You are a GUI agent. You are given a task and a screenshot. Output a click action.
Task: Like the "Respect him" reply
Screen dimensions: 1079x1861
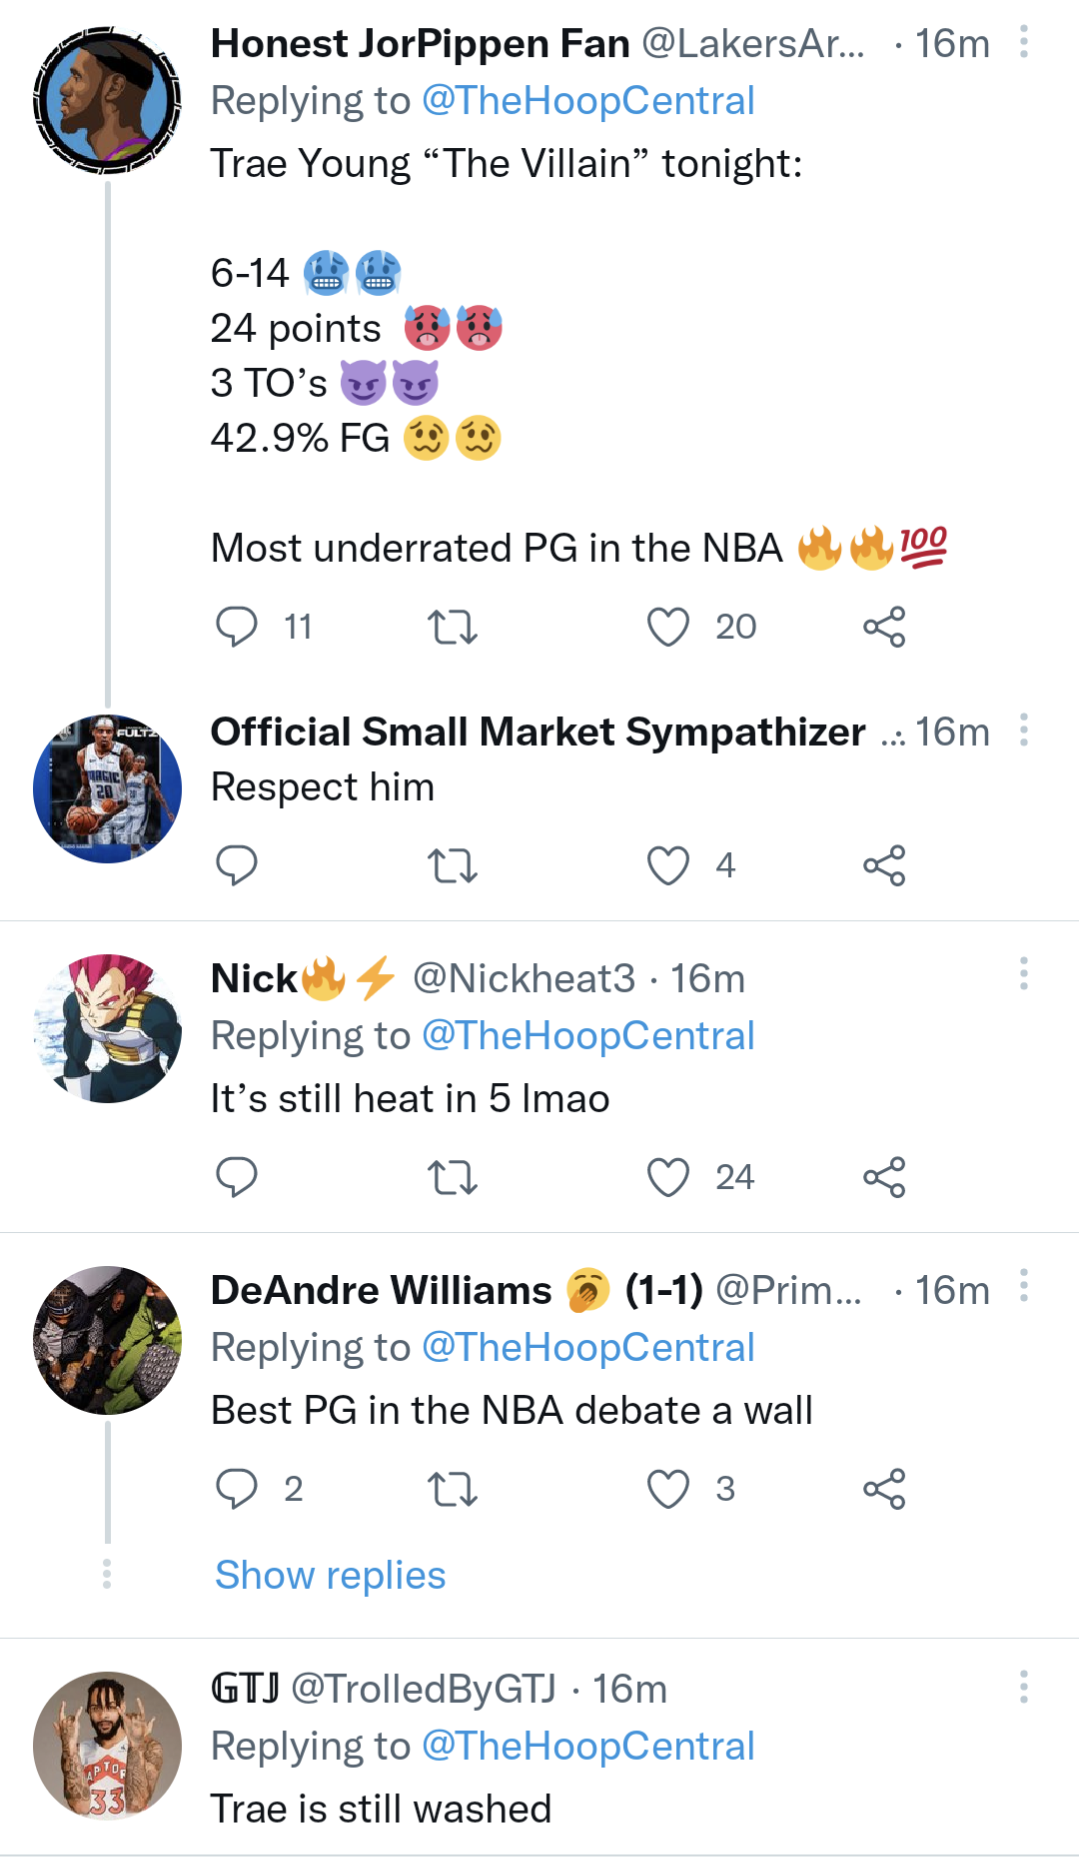click(x=668, y=866)
